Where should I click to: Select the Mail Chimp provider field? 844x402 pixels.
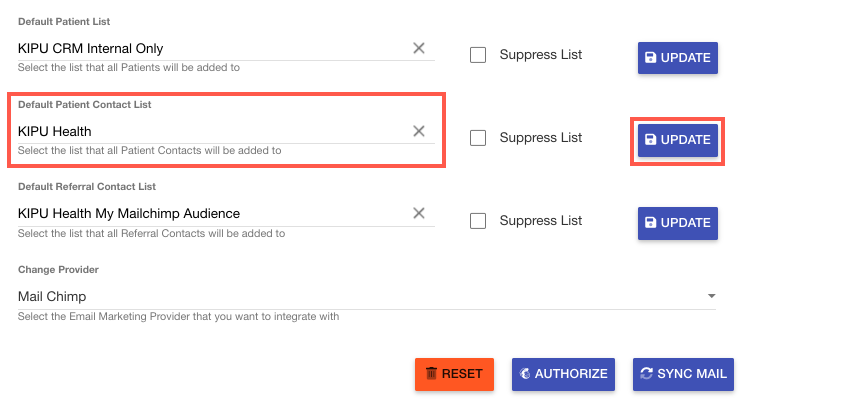click(x=360, y=296)
